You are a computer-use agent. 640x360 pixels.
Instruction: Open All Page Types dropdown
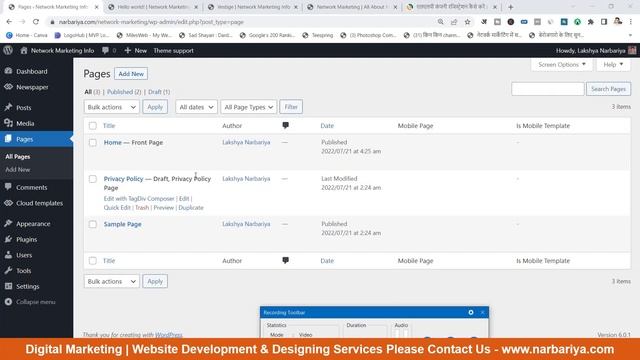(x=249, y=107)
